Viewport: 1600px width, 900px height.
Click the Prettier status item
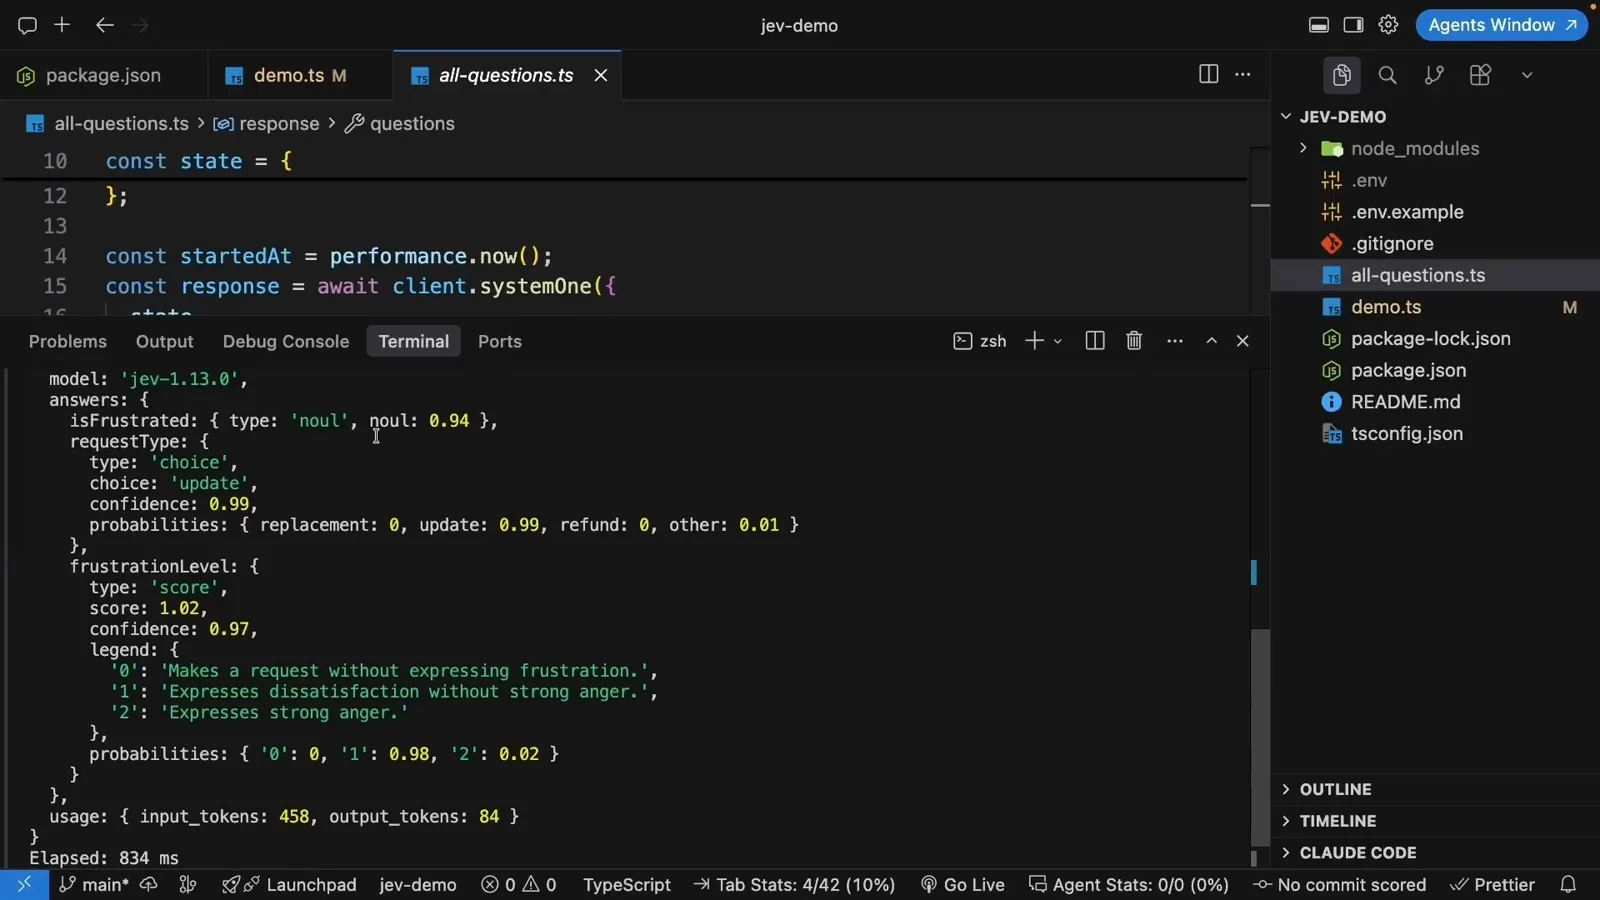[1492, 885]
